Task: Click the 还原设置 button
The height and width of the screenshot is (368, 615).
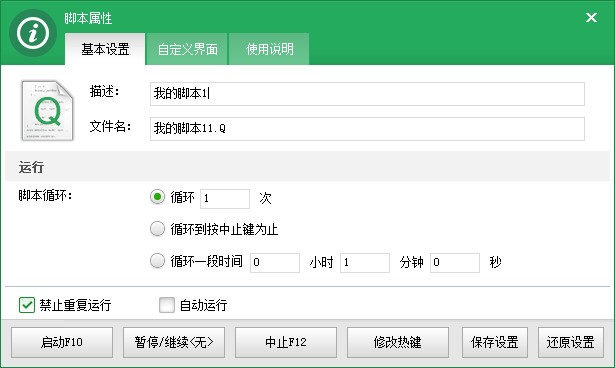Action: (x=571, y=342)
